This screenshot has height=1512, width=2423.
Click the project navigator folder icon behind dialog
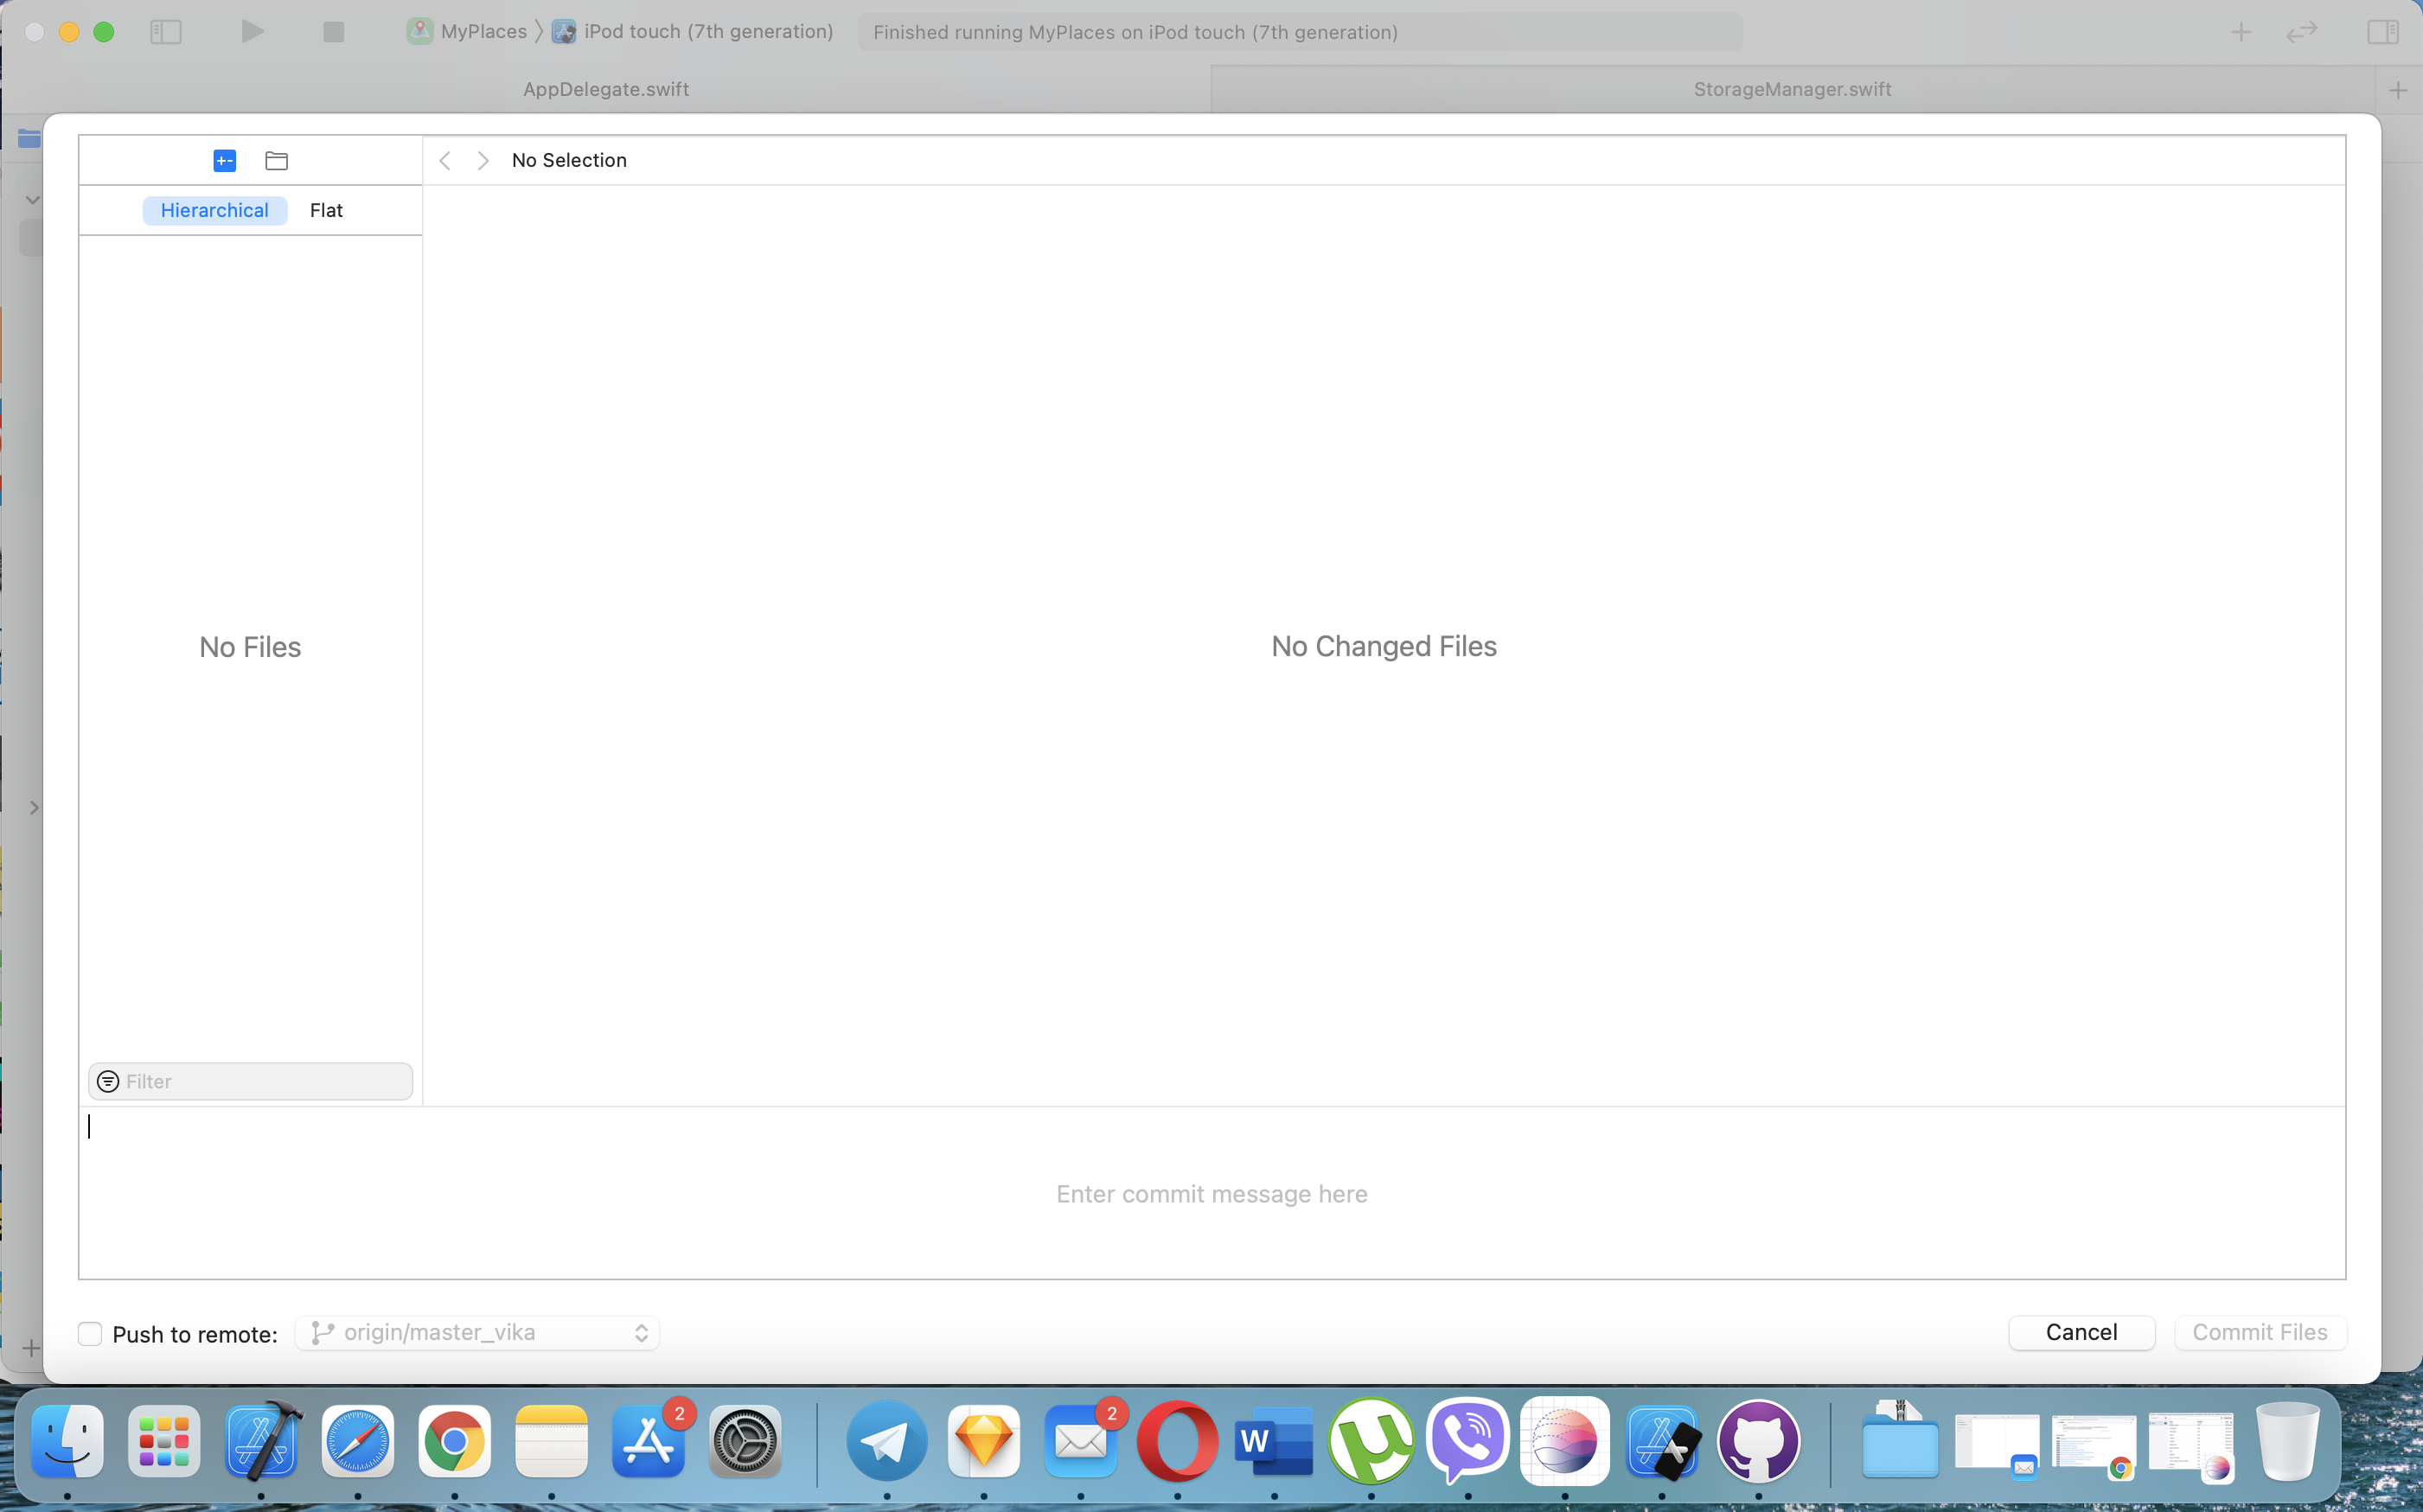click(29, 138)
